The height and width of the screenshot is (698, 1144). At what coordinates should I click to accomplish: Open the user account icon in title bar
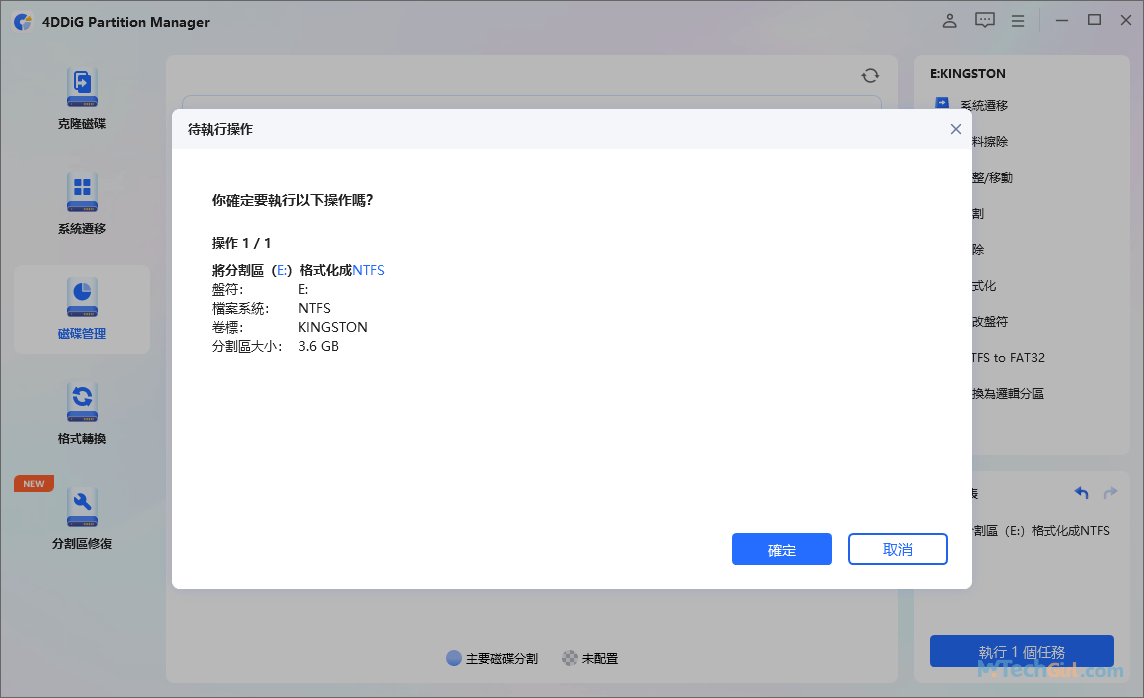tap(949, 20)
